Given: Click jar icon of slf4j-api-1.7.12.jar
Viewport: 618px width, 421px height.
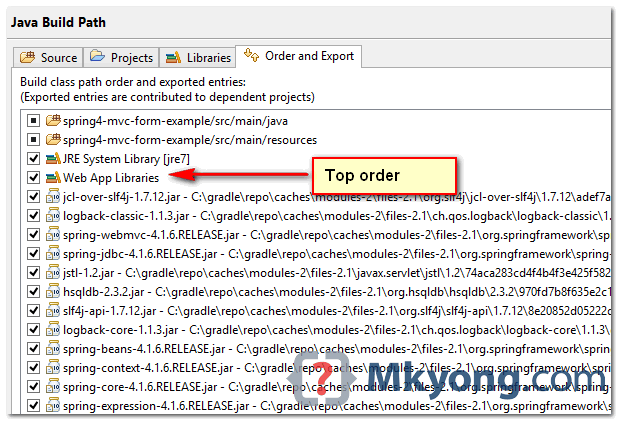Looking at the screenshot, I should point(53,310).
